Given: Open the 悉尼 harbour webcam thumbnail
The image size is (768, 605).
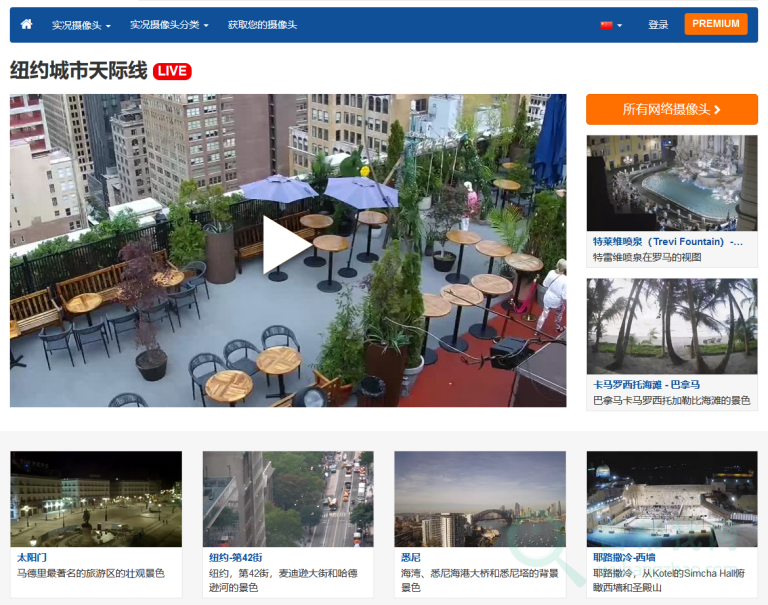Looking at the screenshot, I should tap(480, 498).
